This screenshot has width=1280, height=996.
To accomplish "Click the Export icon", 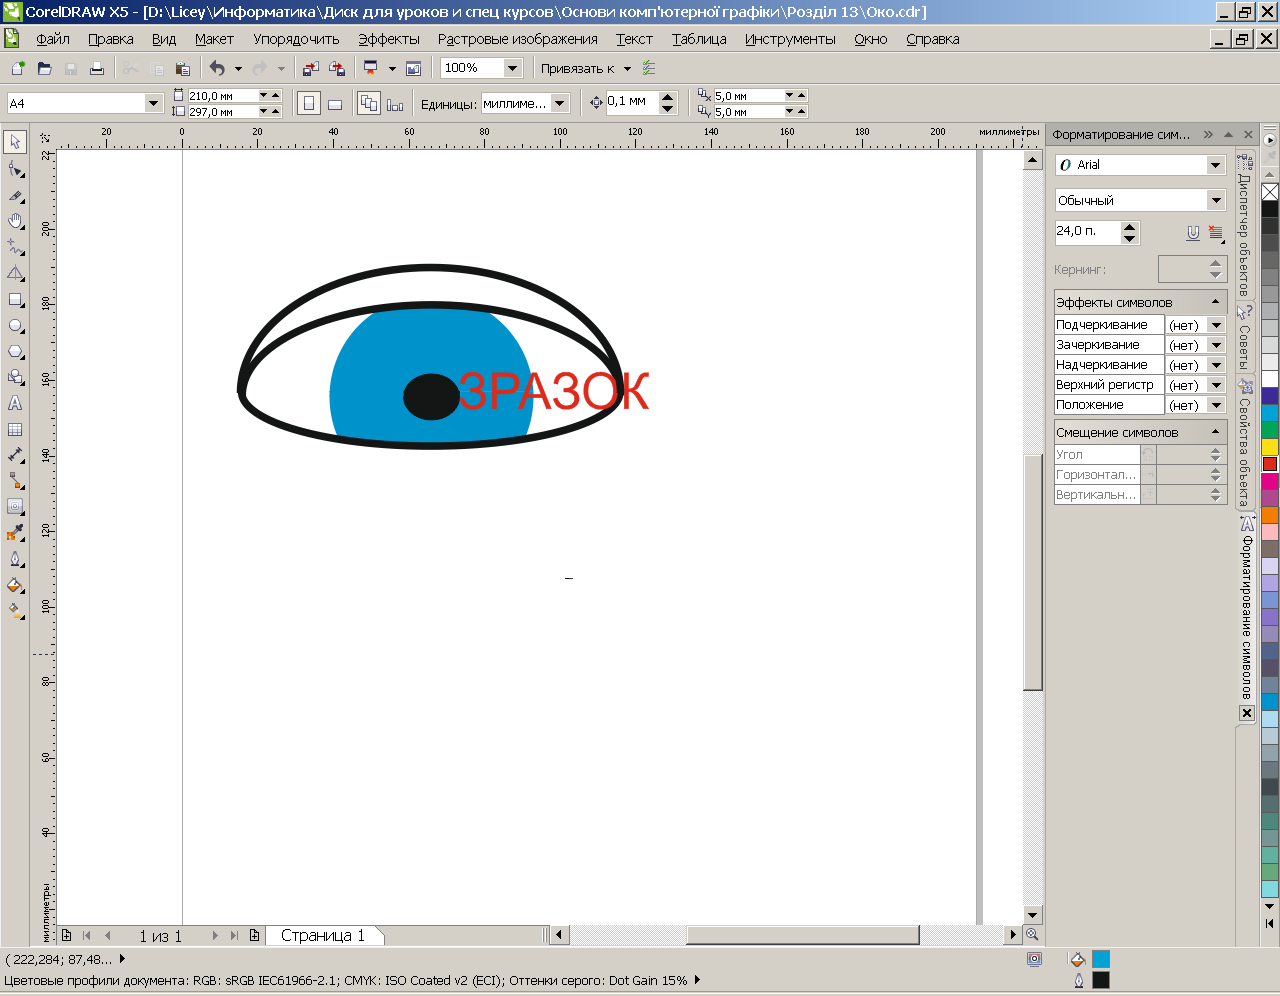I will [x=337, y=68].
